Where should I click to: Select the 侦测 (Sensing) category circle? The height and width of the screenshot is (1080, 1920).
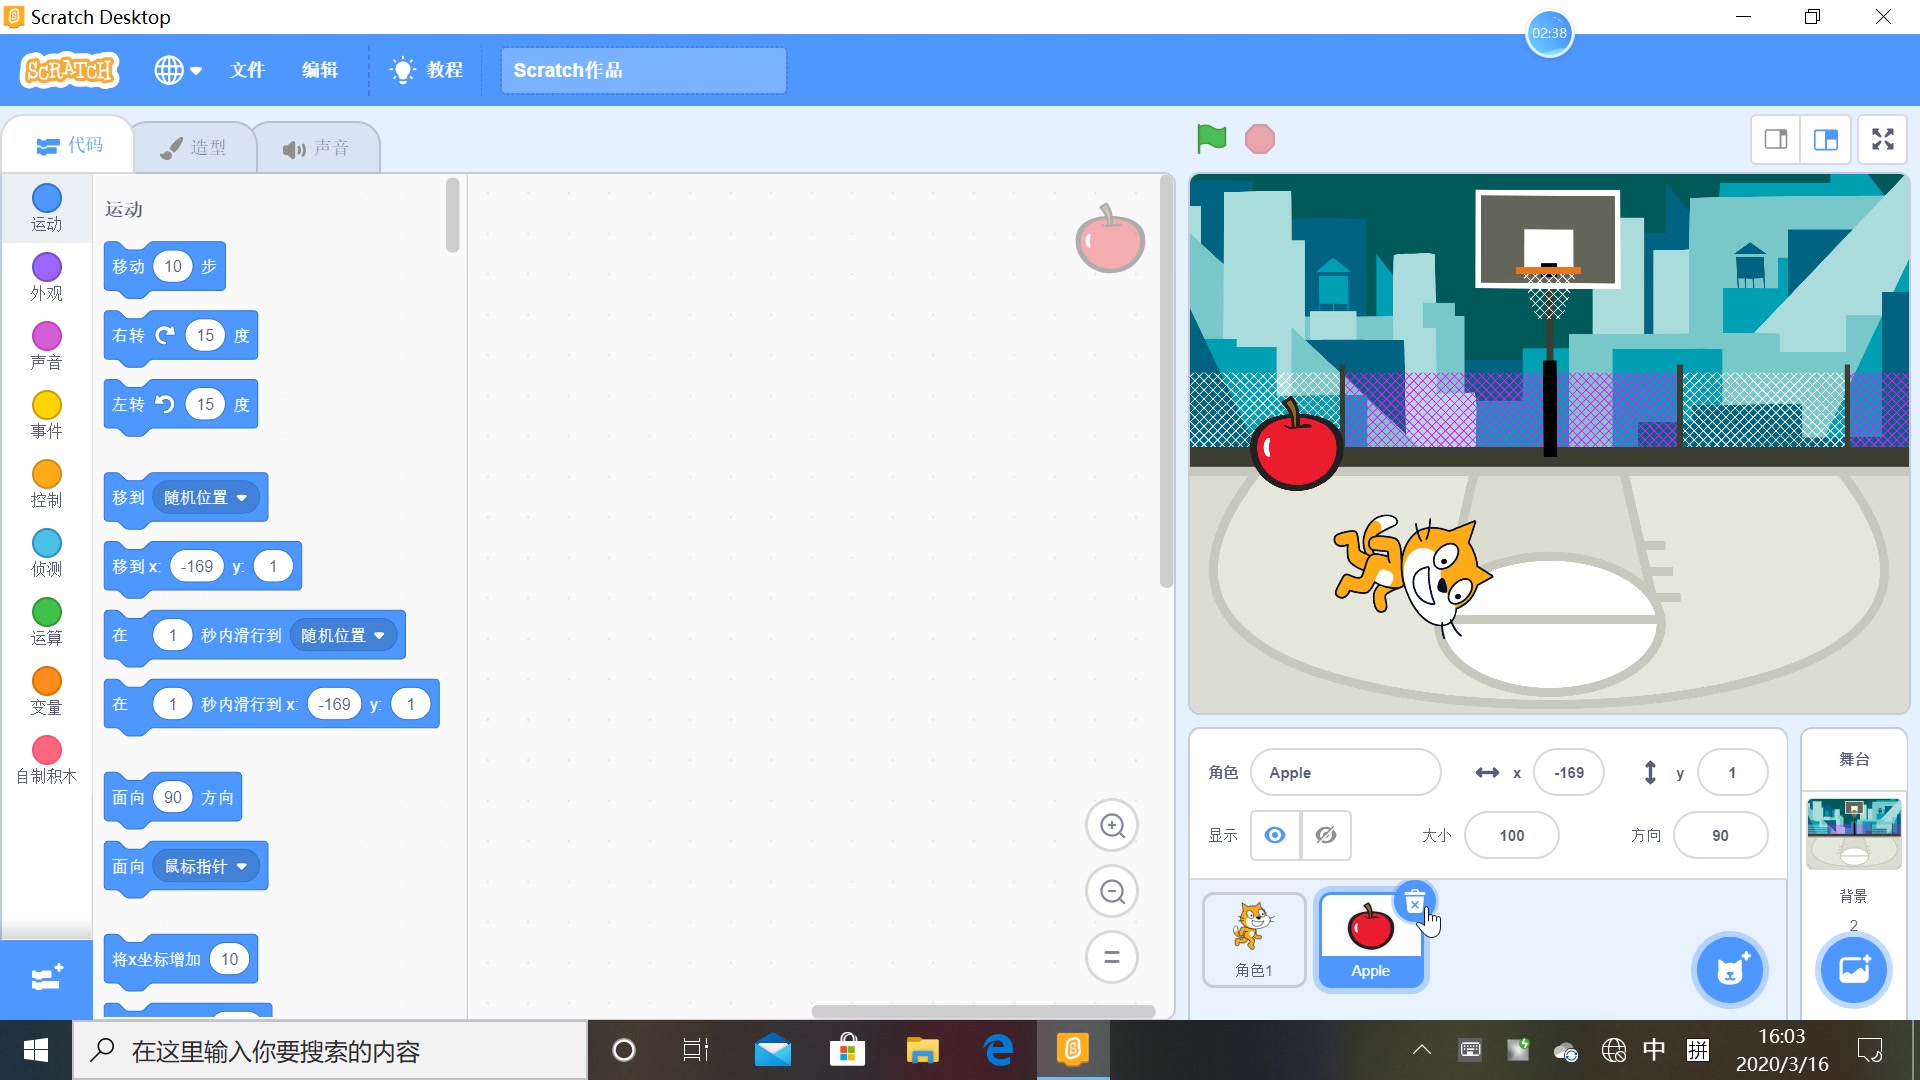47,543
